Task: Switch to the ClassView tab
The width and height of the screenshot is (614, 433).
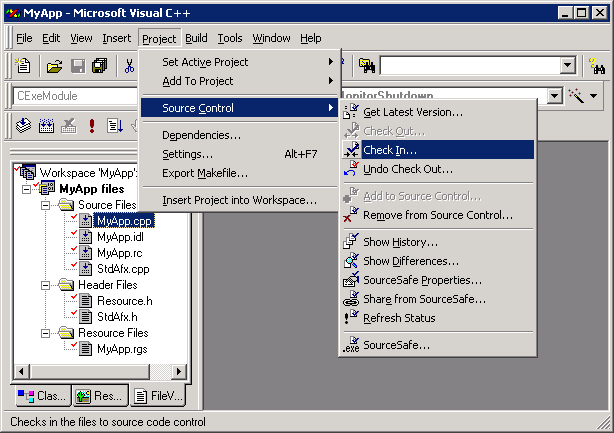Action: click(x=42, y=396)
